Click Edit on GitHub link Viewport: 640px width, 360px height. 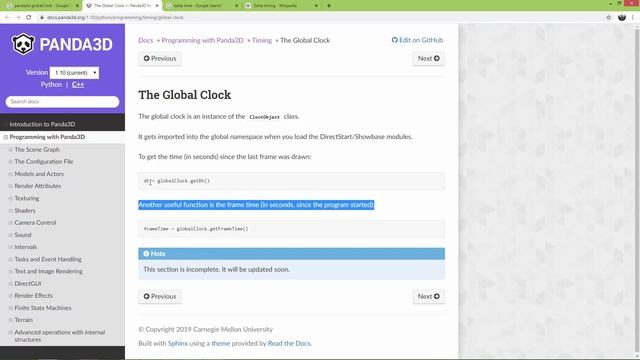[417, 40]
